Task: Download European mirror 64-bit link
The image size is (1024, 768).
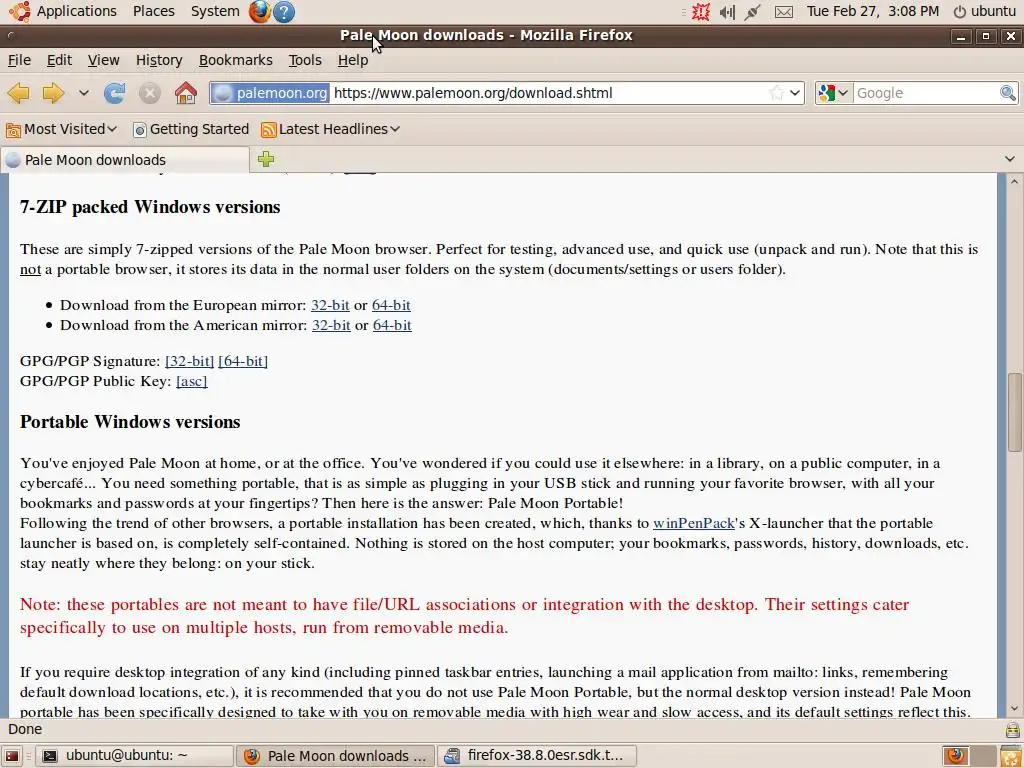Action: coord(391,305)
